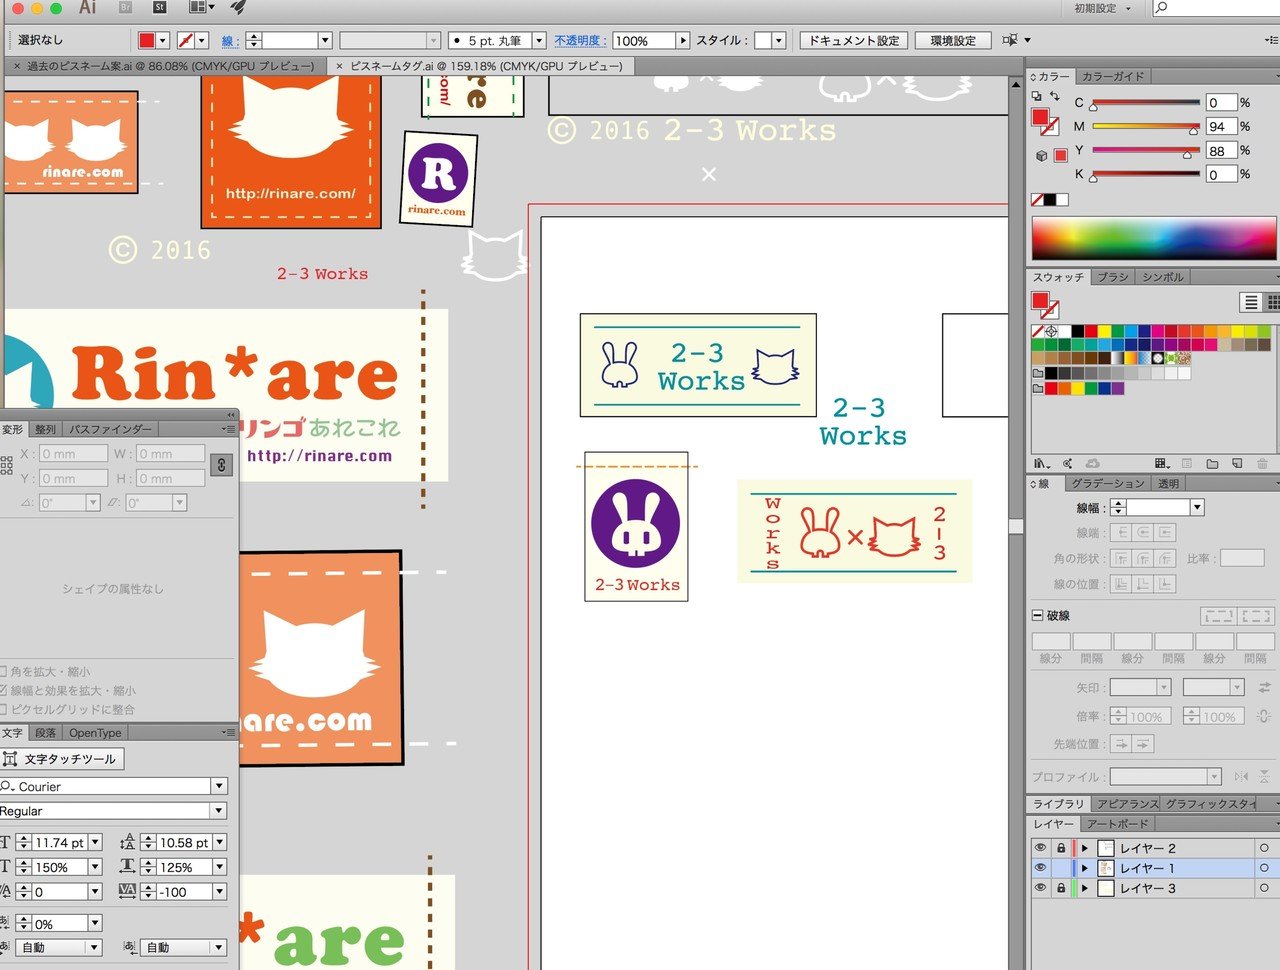The height and width of the screenshot is (970, 1280).
Task: Switch to the グラデーション tab
Action: [x=1107, y=483]
